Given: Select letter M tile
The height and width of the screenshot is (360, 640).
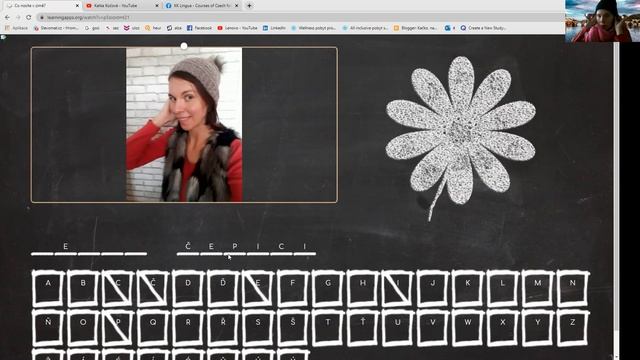Looking at the screenshot, I should click(x=538, y=288).
